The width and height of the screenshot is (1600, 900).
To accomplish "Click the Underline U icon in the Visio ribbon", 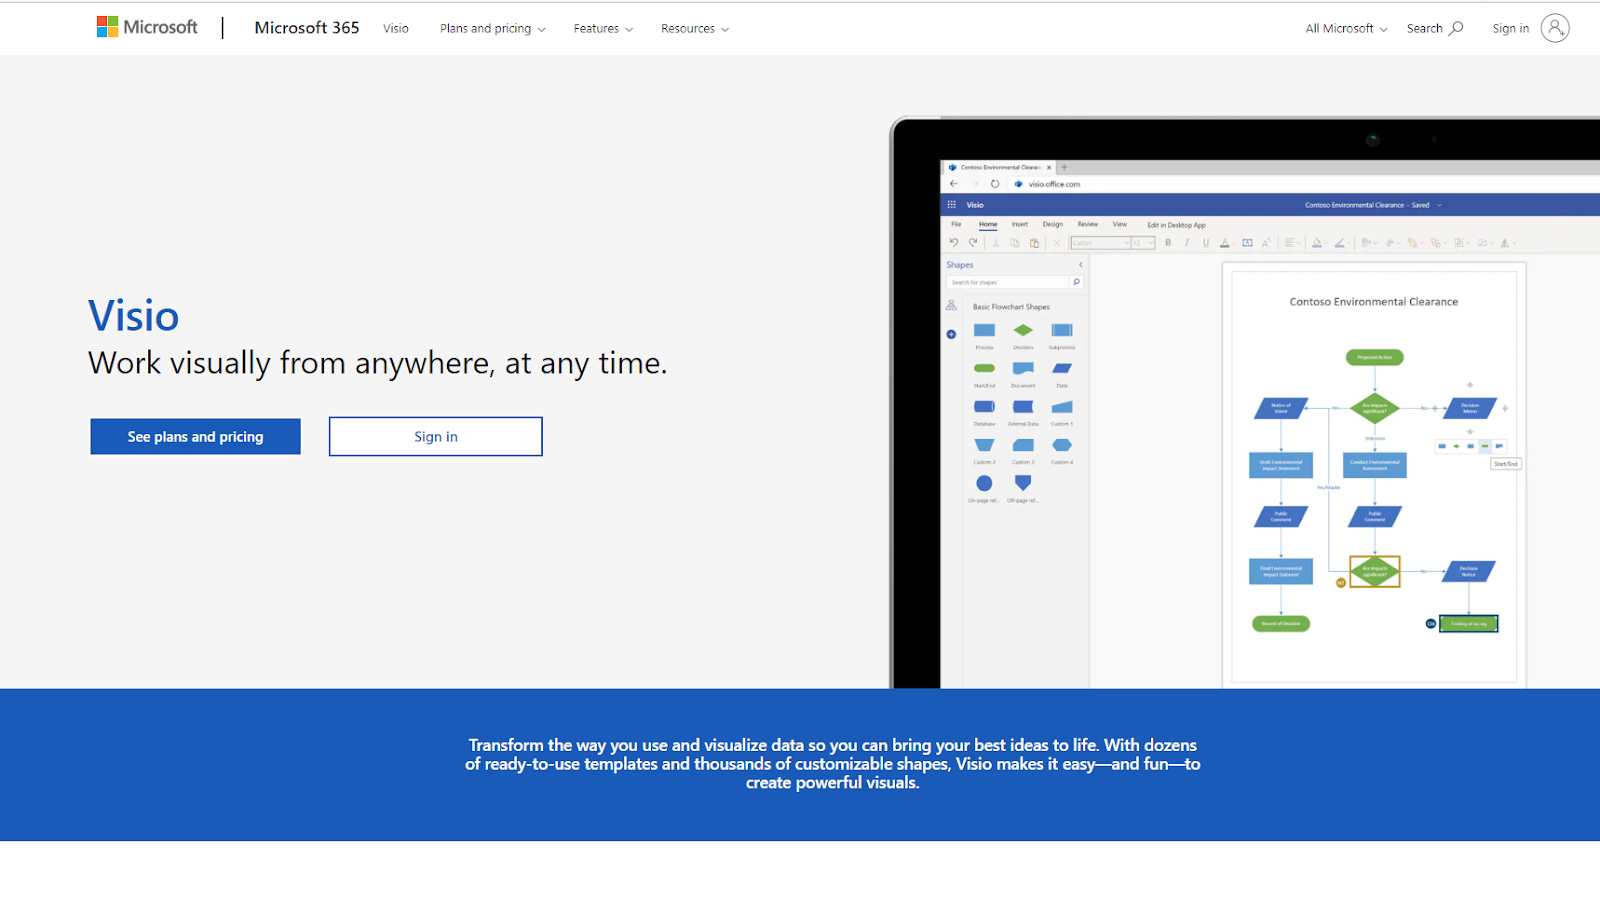I will tap(1206, 242).
